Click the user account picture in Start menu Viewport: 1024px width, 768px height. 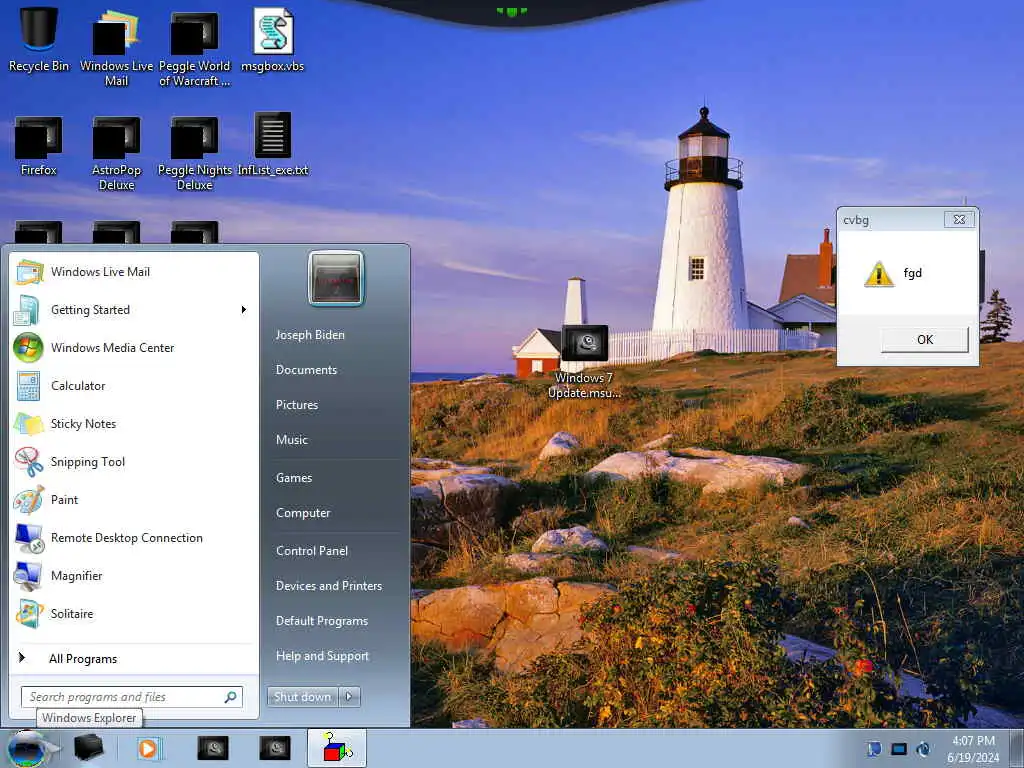336,278
